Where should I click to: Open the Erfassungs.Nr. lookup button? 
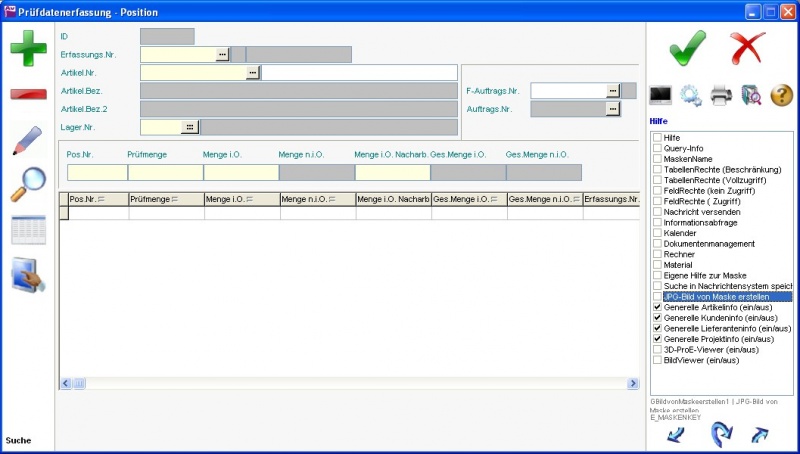[222, 55]
